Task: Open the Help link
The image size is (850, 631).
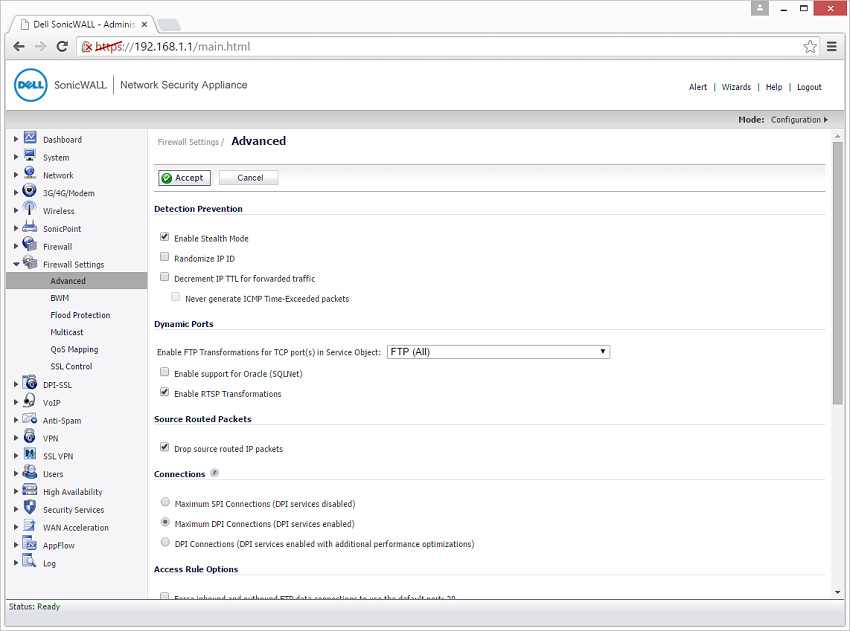Action: point(774,87)
